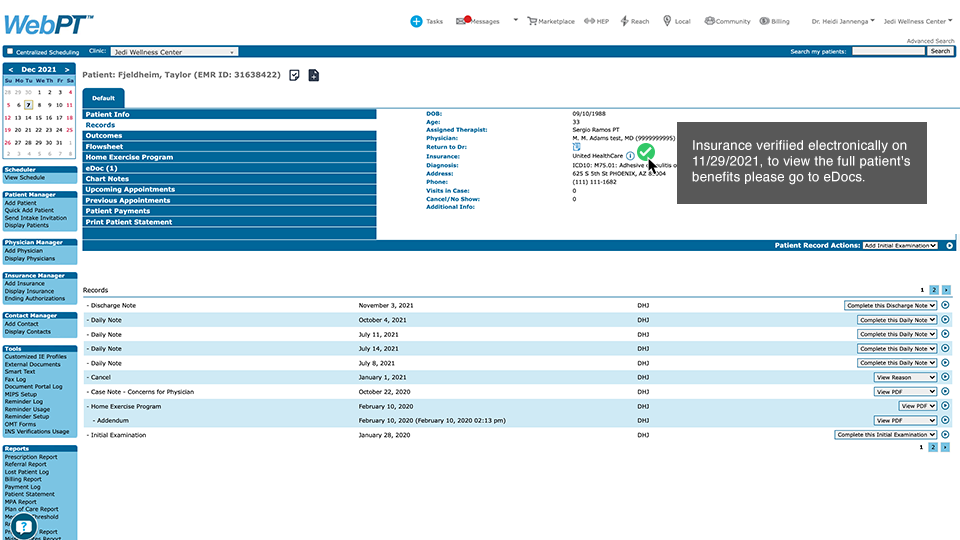Click the Search my patients field
Viewport: 960px width, 540px height.
click(x=887, y=51)
